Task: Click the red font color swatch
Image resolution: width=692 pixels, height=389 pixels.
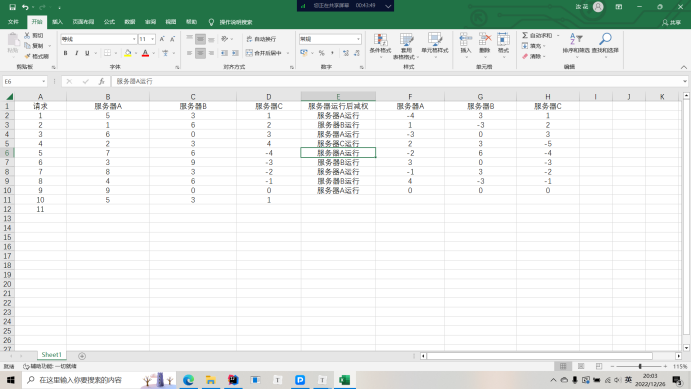Action: 145,53
